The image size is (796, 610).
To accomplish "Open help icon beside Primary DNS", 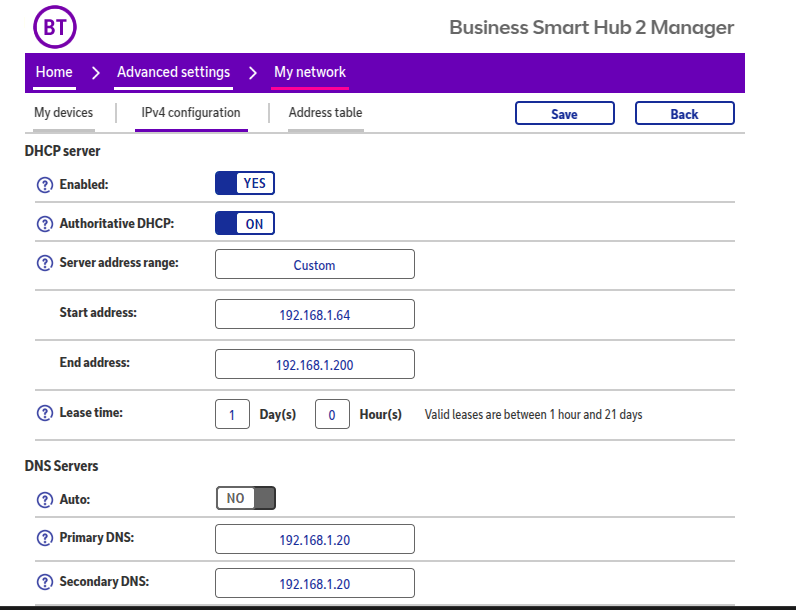I will pos(45,538).
